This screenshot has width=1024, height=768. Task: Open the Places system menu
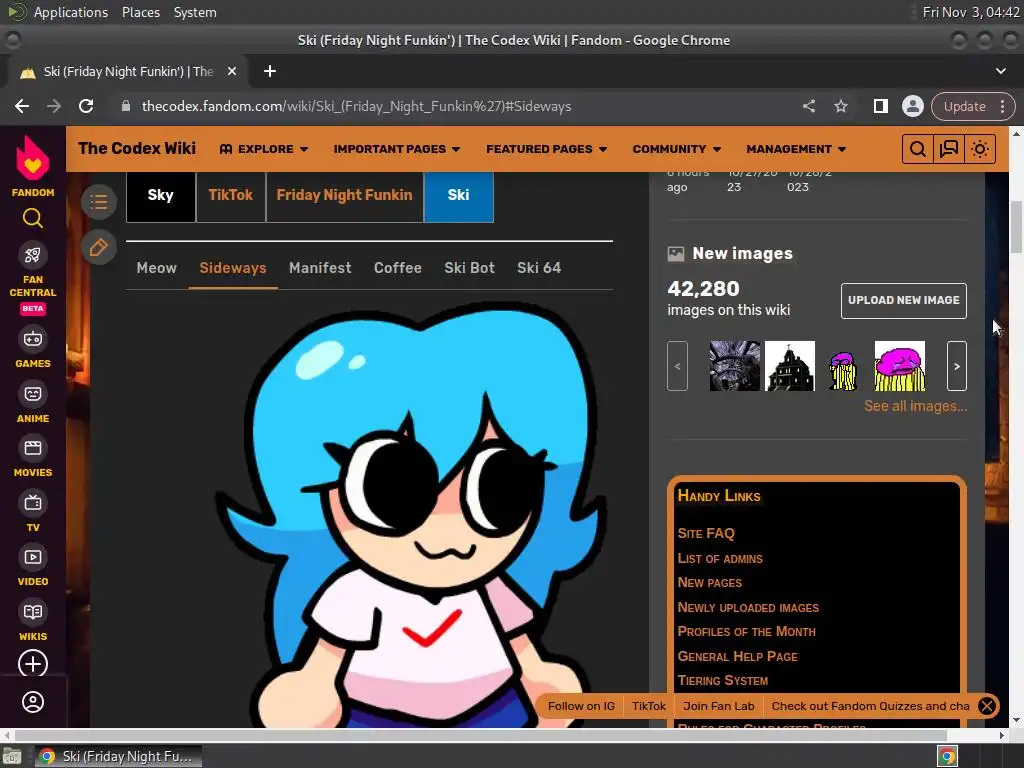point(140,12)
